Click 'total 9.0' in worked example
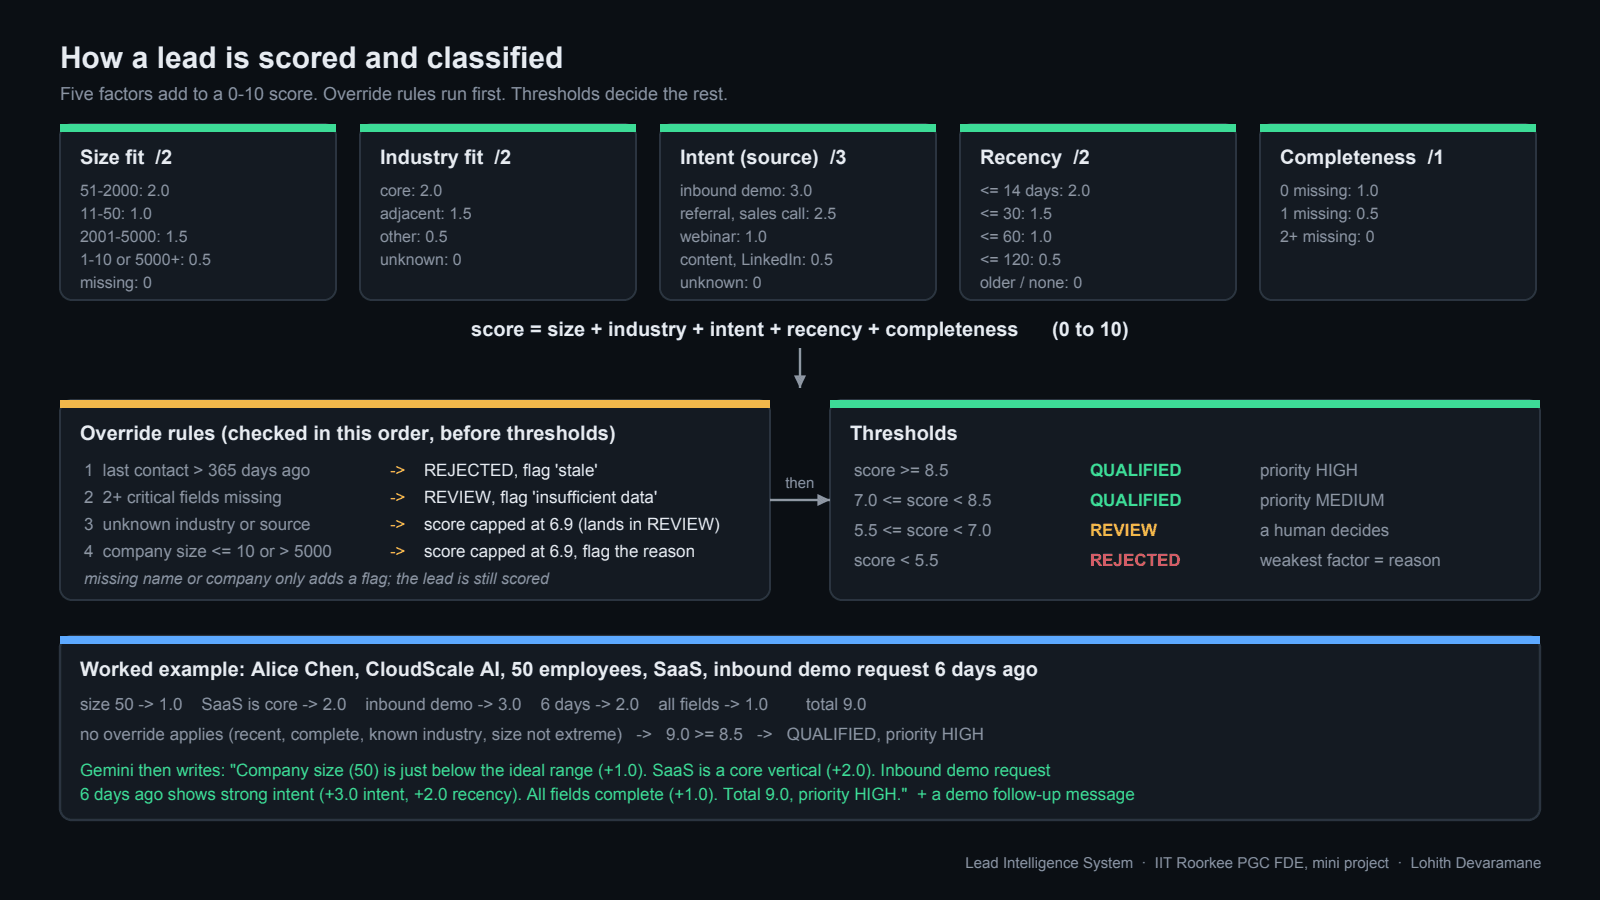 coord(836,704)
